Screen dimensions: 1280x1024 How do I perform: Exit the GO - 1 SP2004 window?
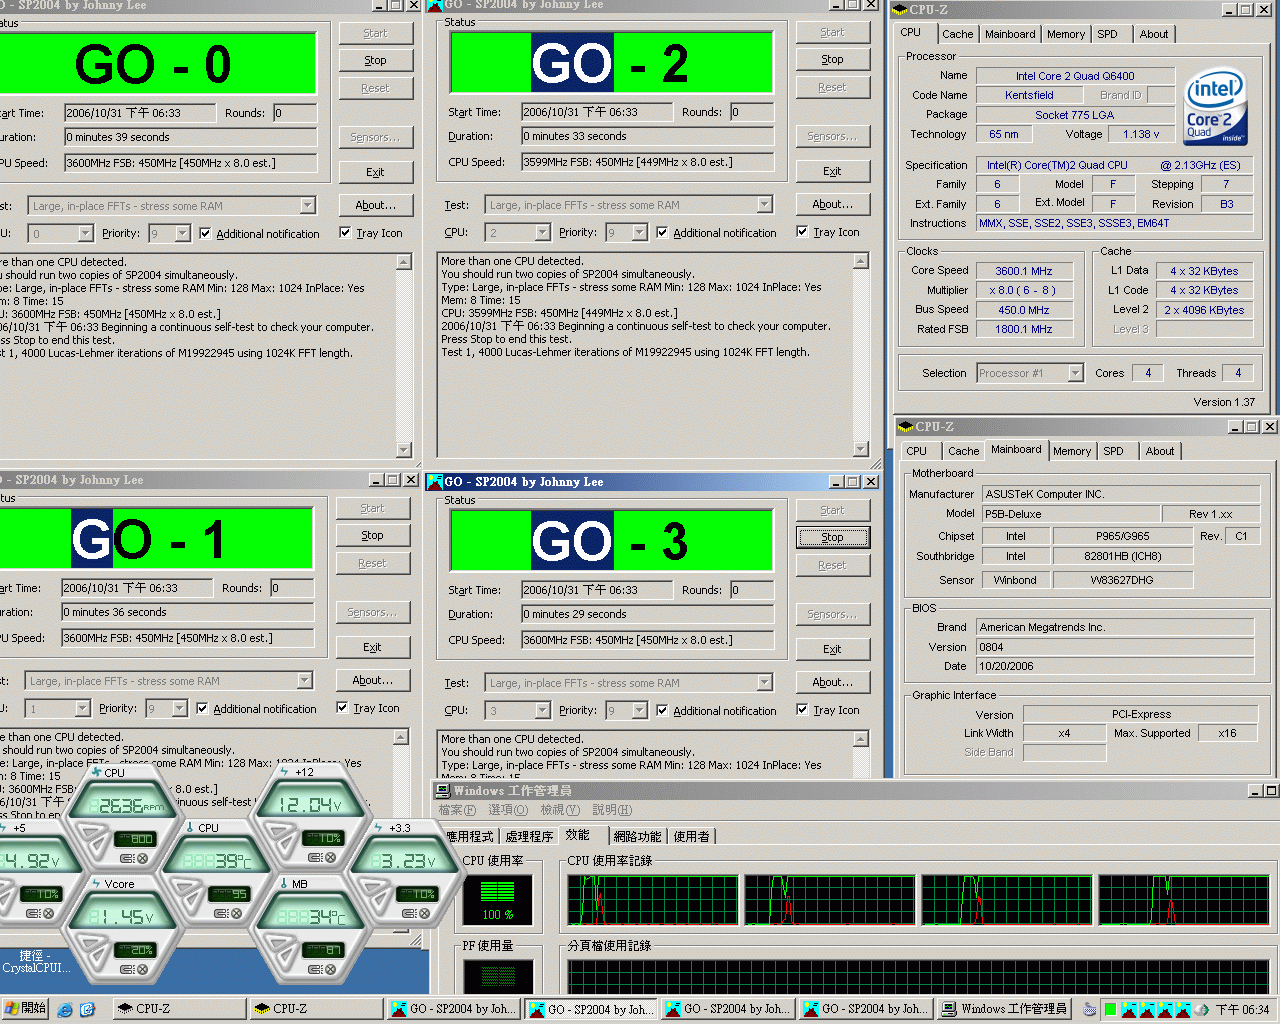(x=372, y=647)
